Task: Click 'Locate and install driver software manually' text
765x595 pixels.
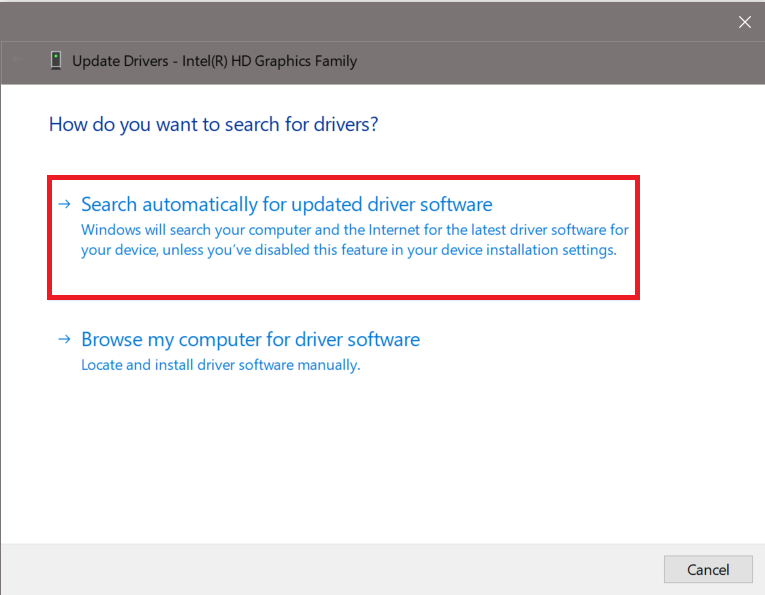Action: point(220,365)
